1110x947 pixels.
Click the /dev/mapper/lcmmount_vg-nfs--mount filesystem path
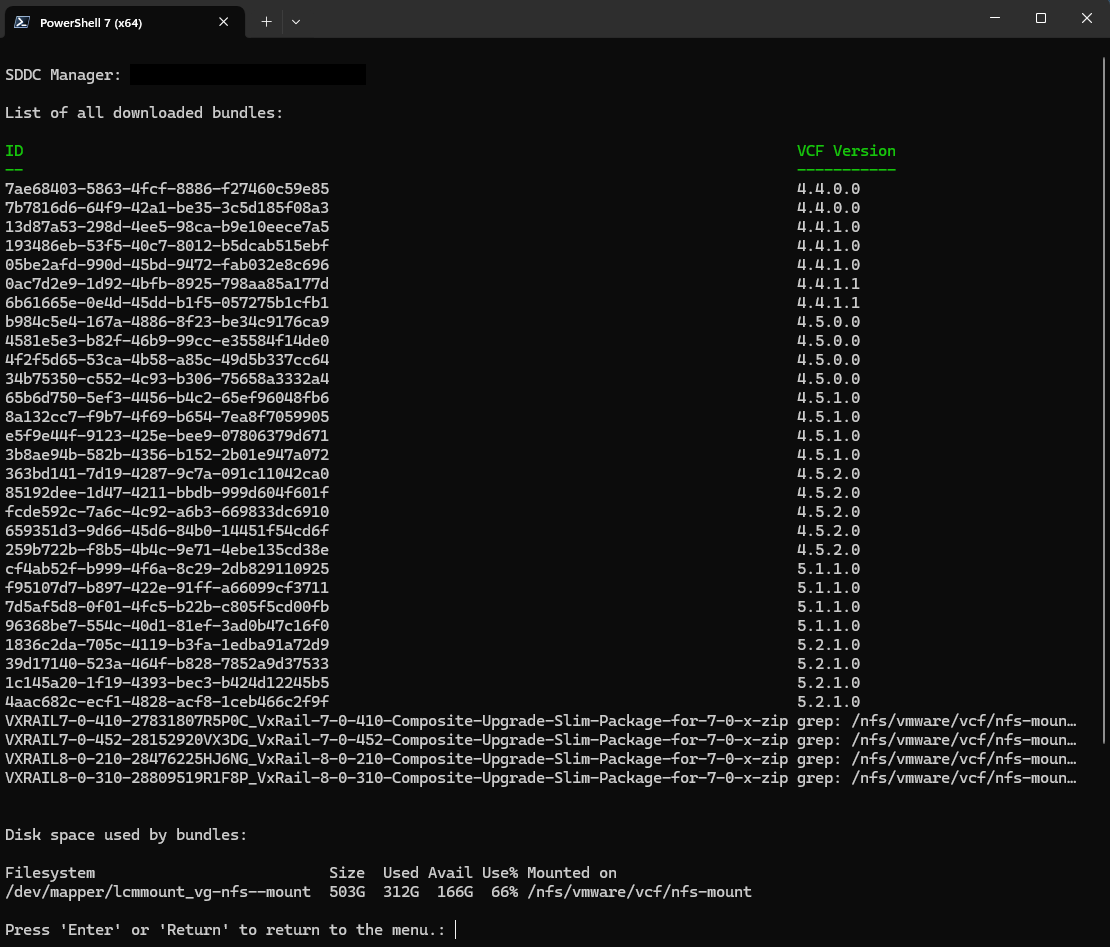[158, 892]
